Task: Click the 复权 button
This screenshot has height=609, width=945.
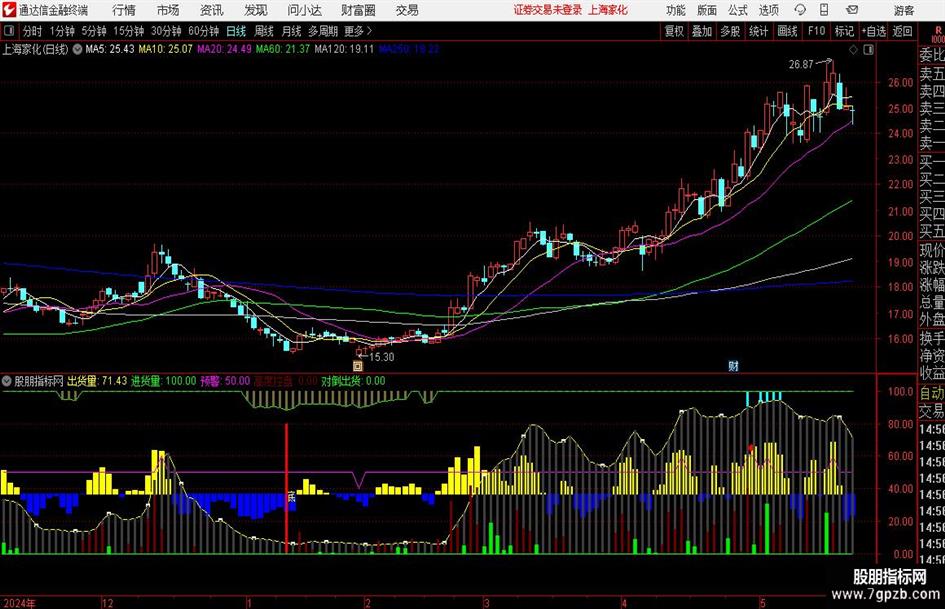Action: tap(674, 31)
